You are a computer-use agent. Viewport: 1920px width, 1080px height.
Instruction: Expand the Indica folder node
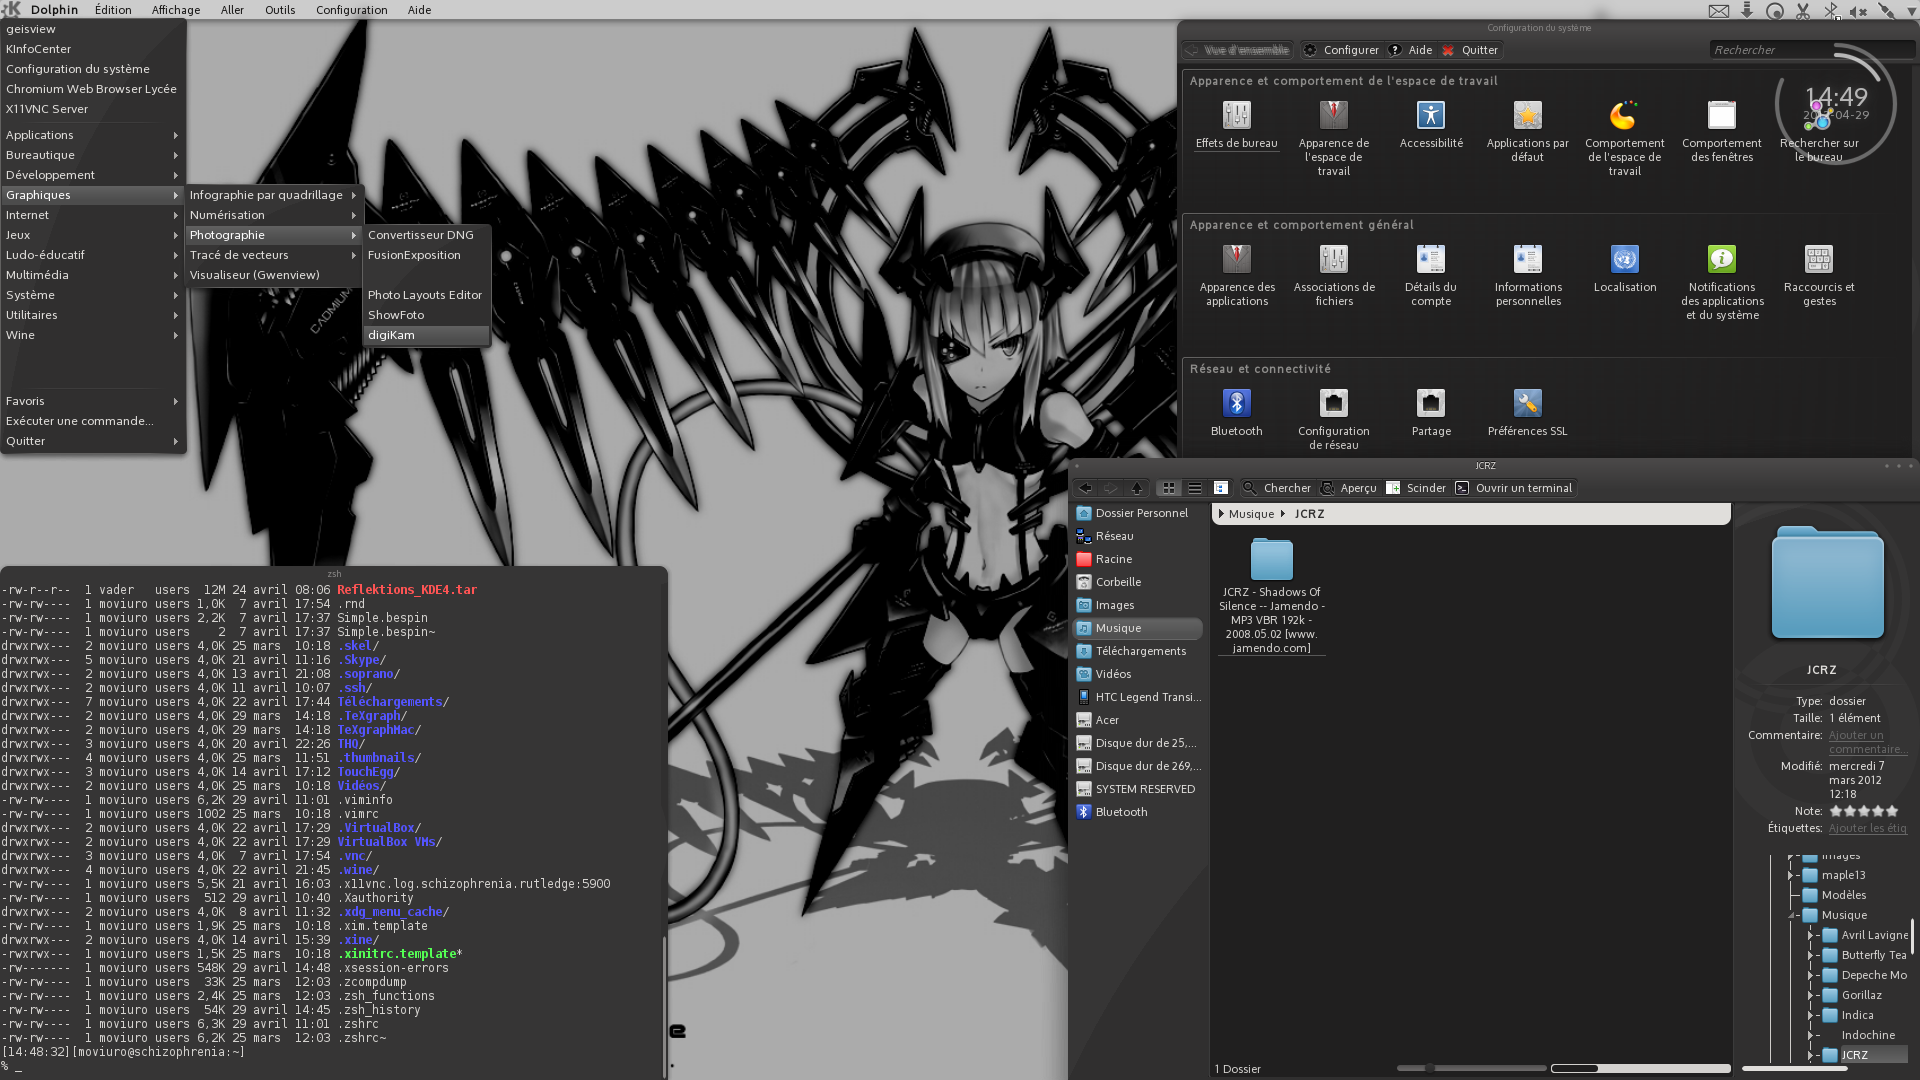click(1810, 1015)
